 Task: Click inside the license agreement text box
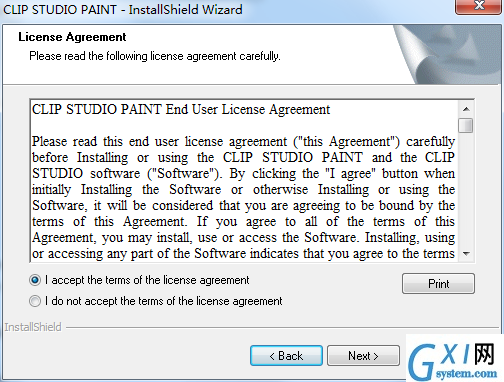tap(244, 181)
